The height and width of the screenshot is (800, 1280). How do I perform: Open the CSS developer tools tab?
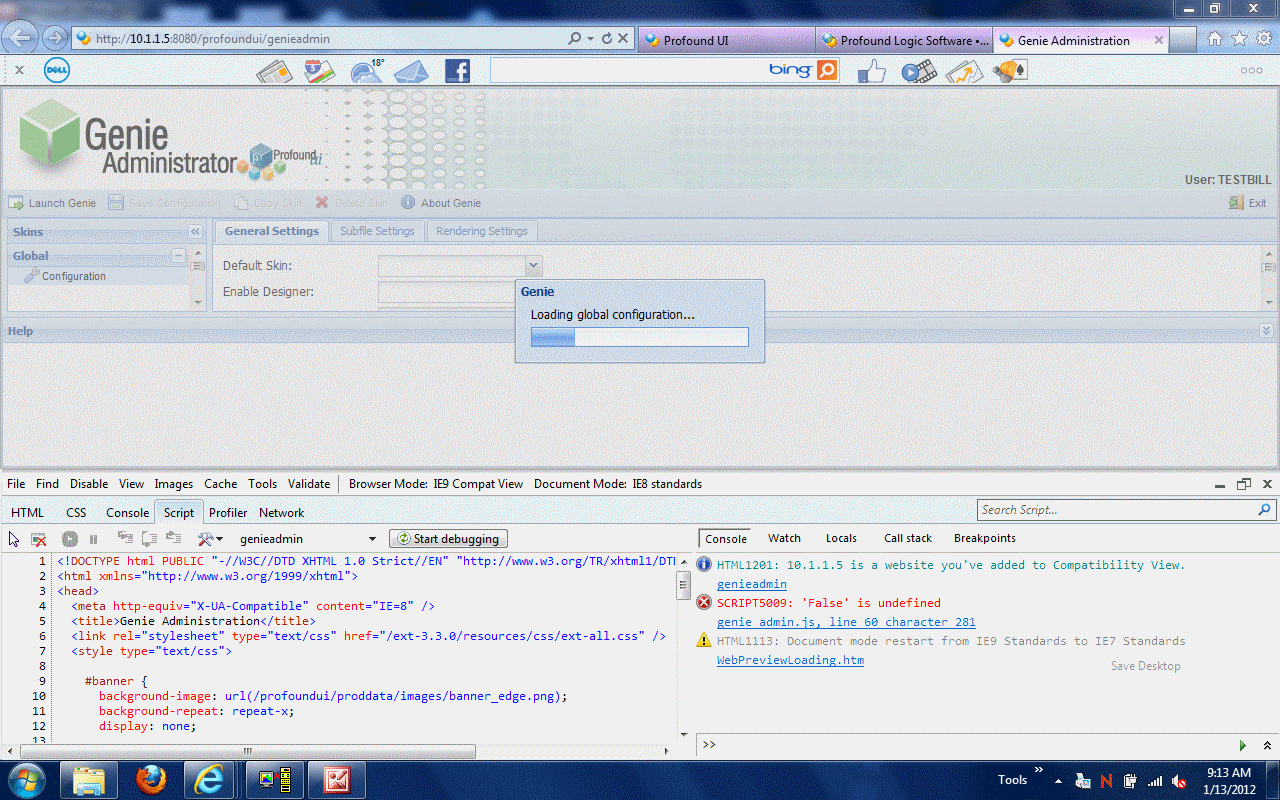[x=76, y=512]
